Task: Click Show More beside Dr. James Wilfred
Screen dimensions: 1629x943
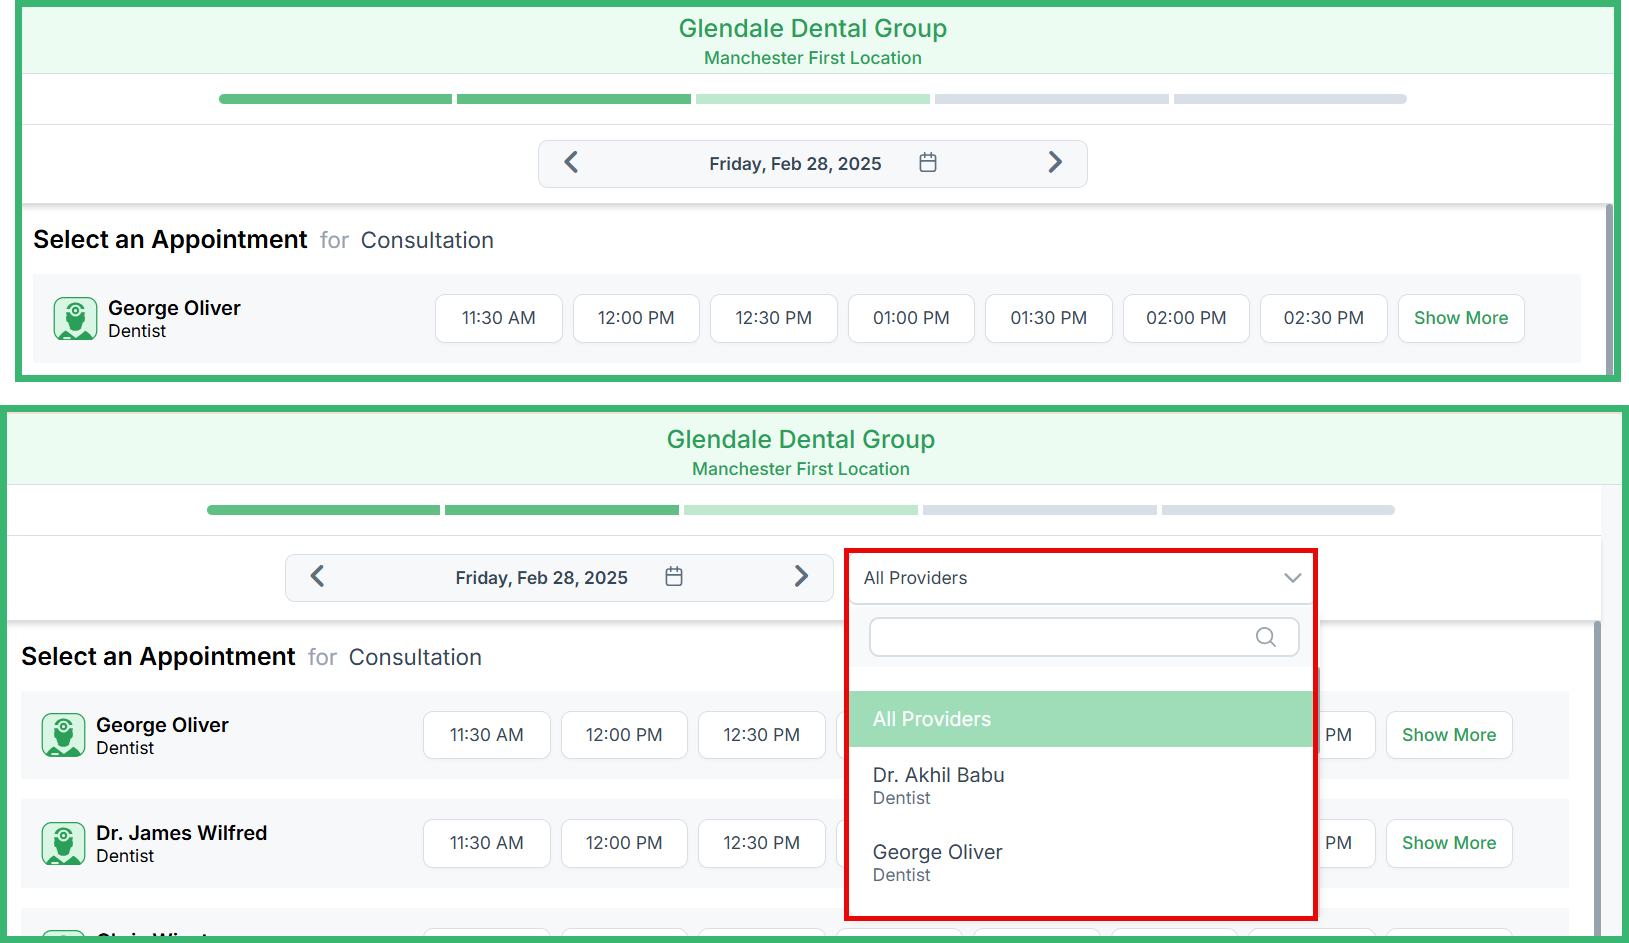Action: 1448,843
